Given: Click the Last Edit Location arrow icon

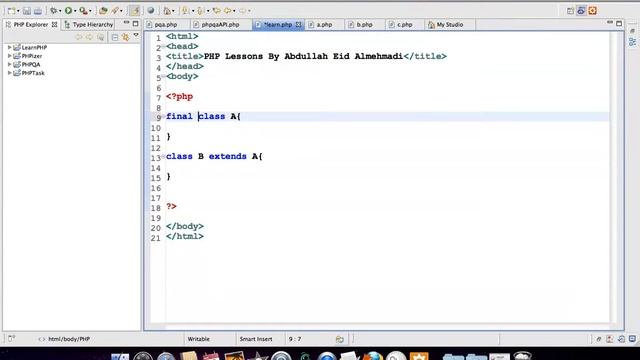Looking at the screenshot, I should (x=216, y=11).
